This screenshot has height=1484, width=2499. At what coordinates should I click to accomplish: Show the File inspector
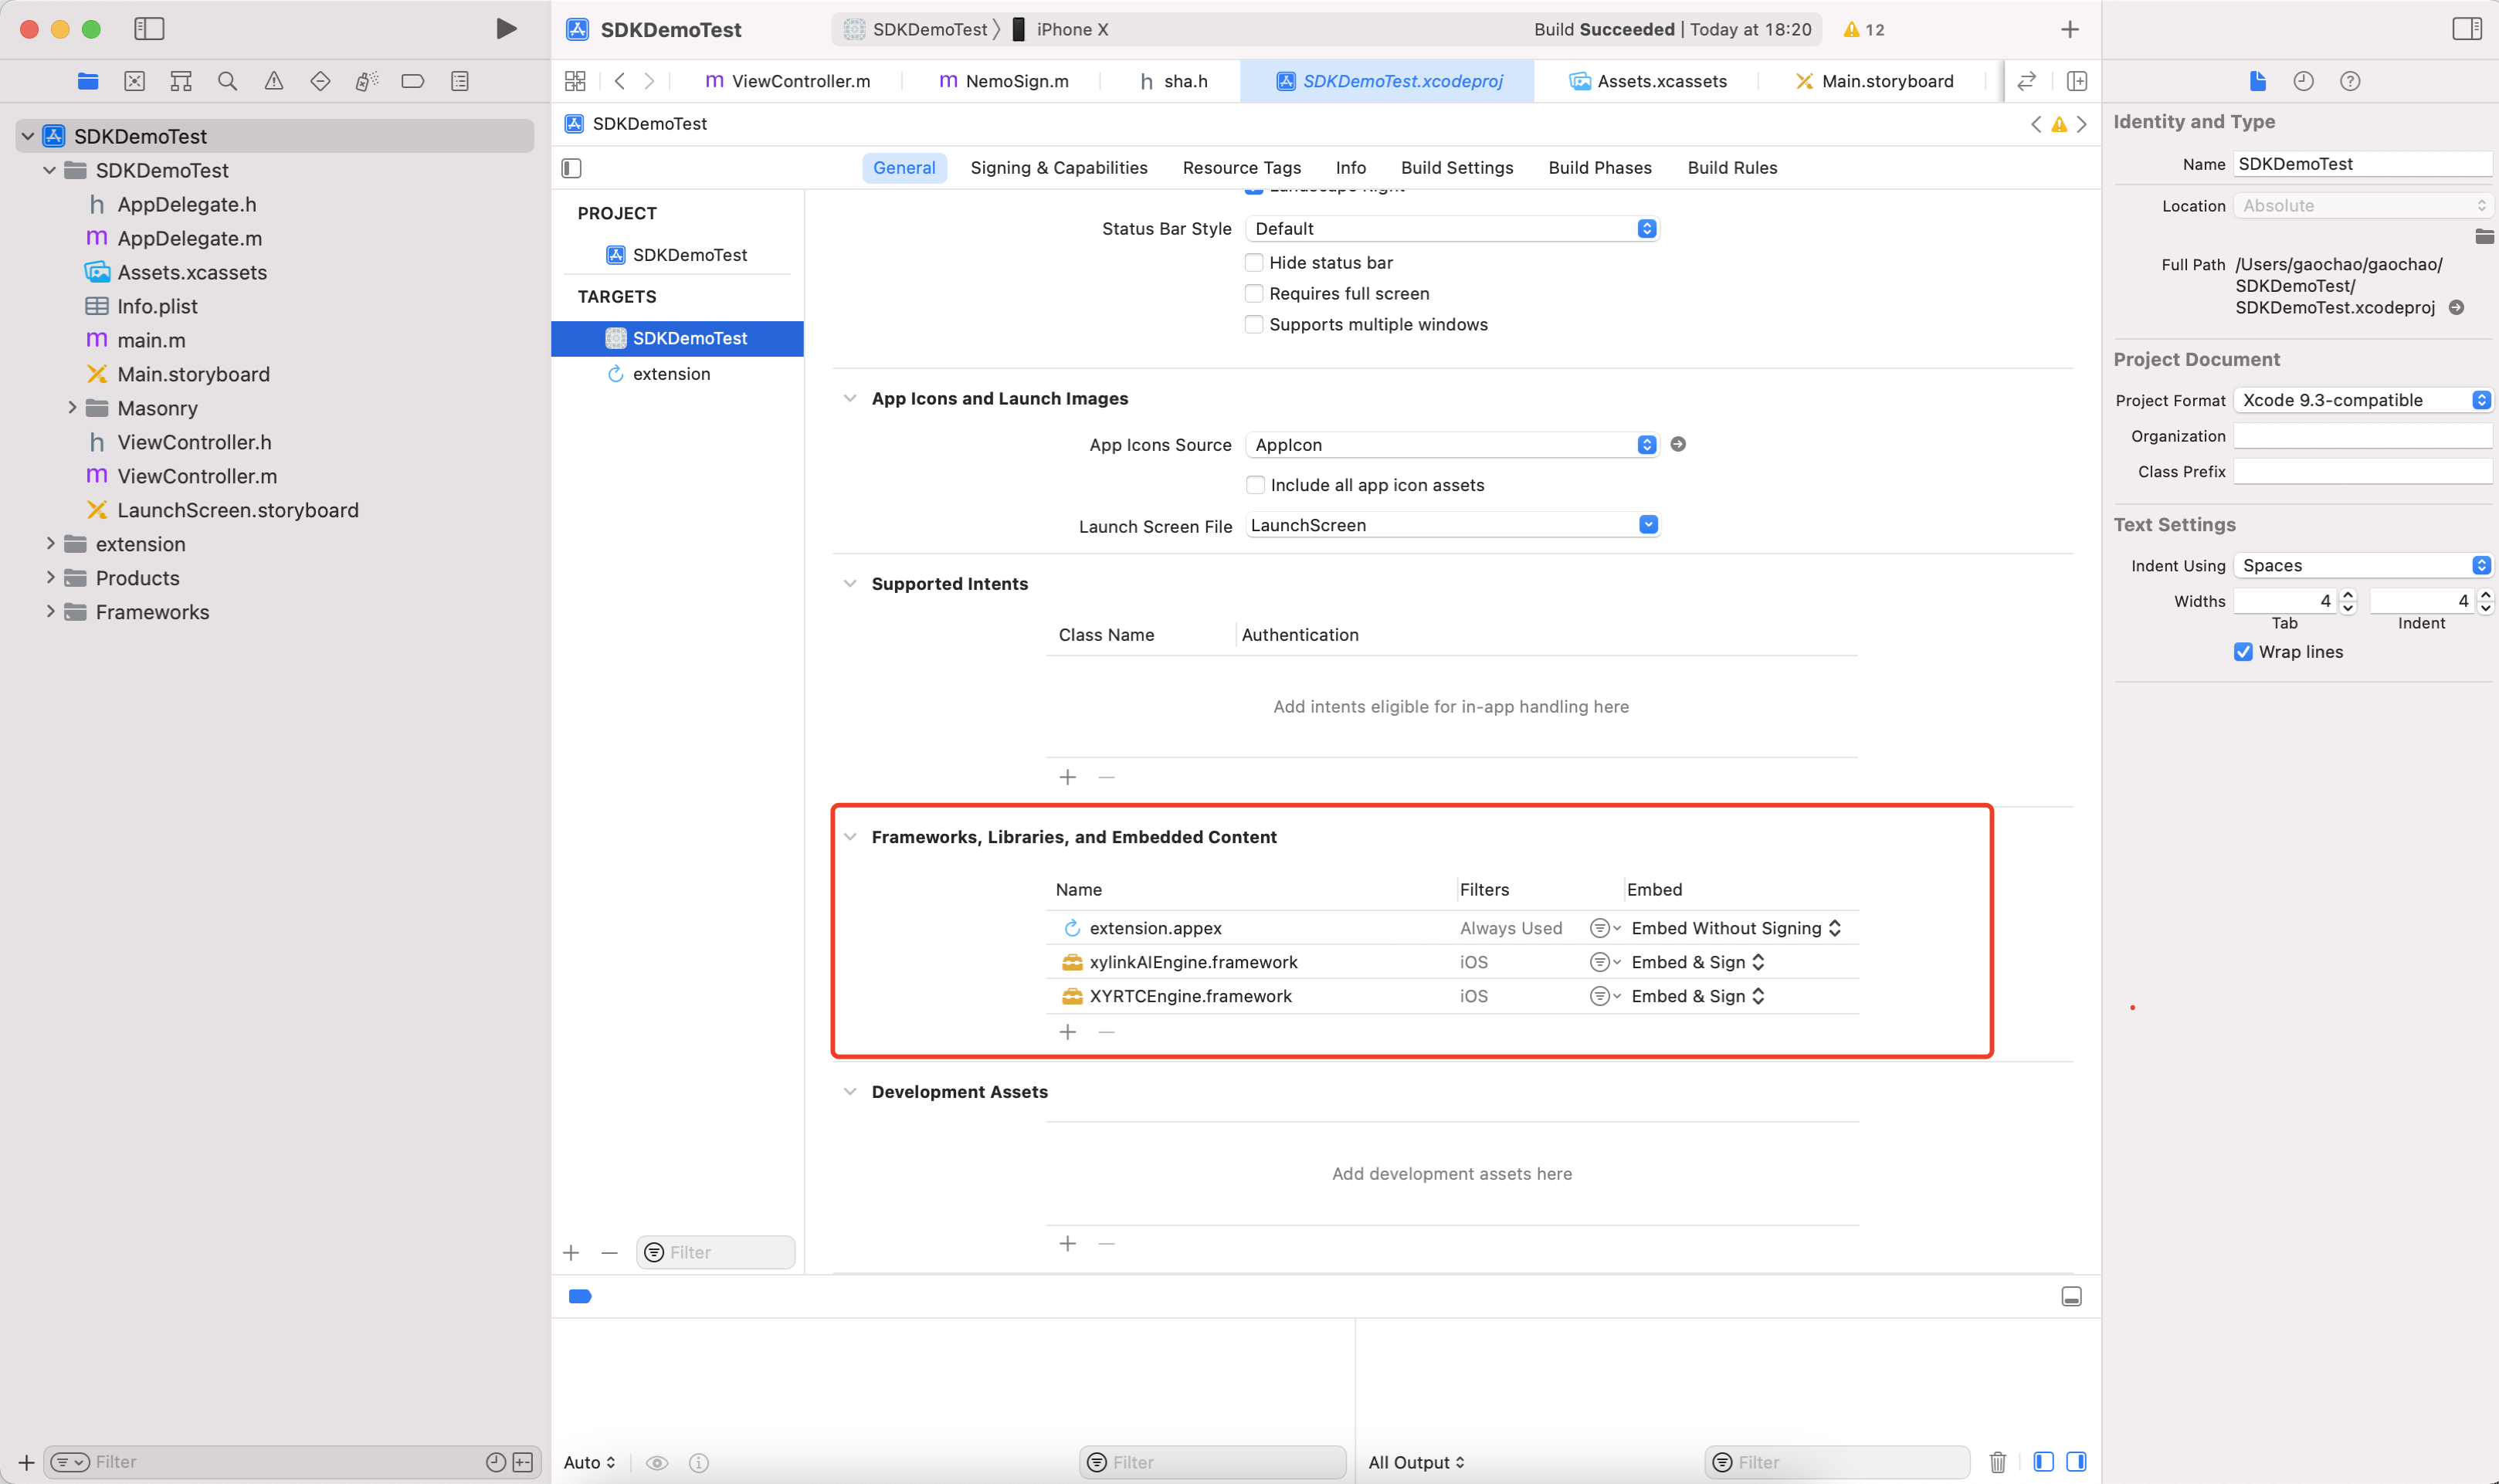(x=2257, y=81)
